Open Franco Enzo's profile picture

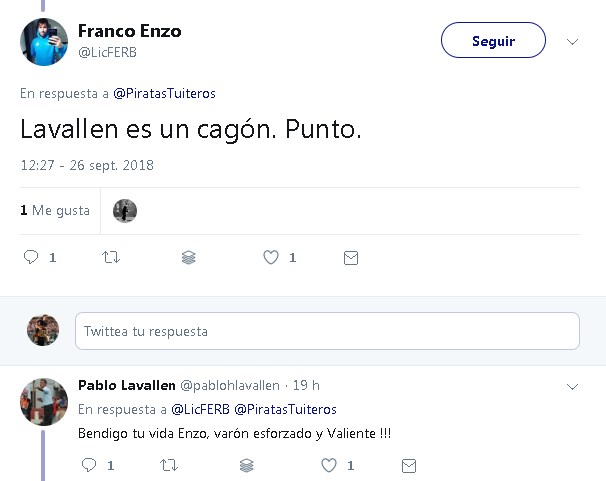(x=44, y=43)
